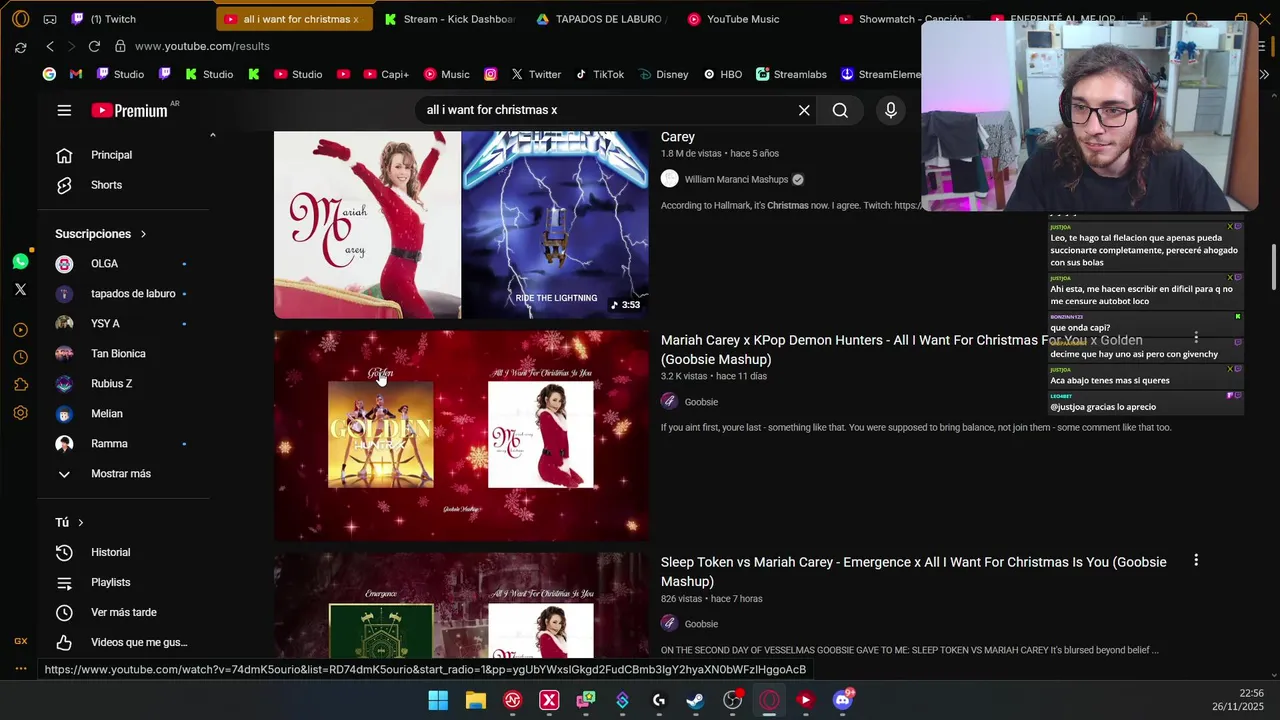The height and width of the screenshot is (720, 1280).
Task: Open Mariah Carey Ride the Lightning thumbnail
Action: pyautogui.click(x=461, y=225)
